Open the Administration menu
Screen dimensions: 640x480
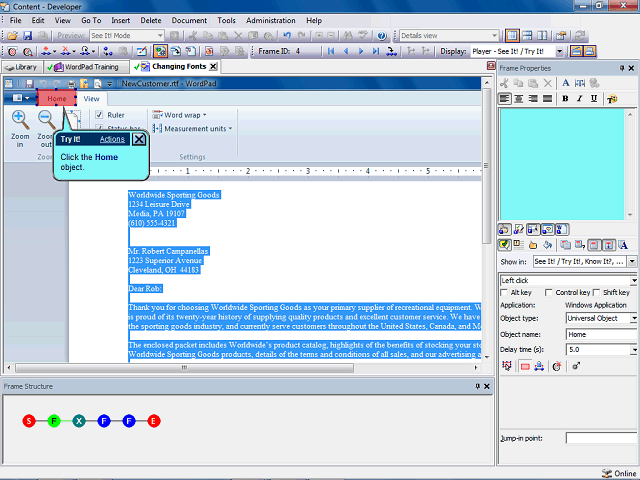coord(271,20)
